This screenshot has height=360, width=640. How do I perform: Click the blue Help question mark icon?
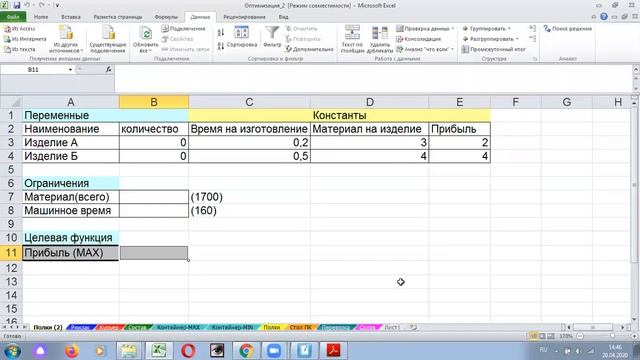tap(604, 17)
